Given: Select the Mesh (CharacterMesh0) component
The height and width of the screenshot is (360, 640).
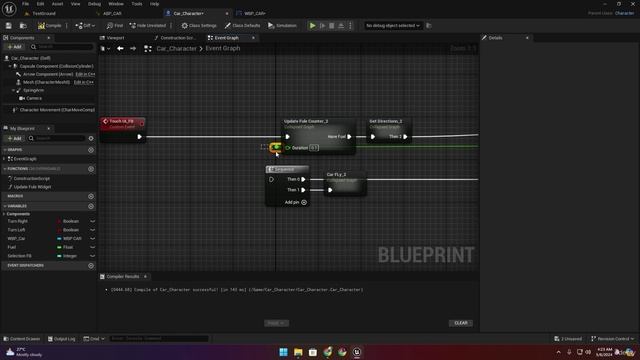Looking at the screenshot, I should [x=46, y=82].
